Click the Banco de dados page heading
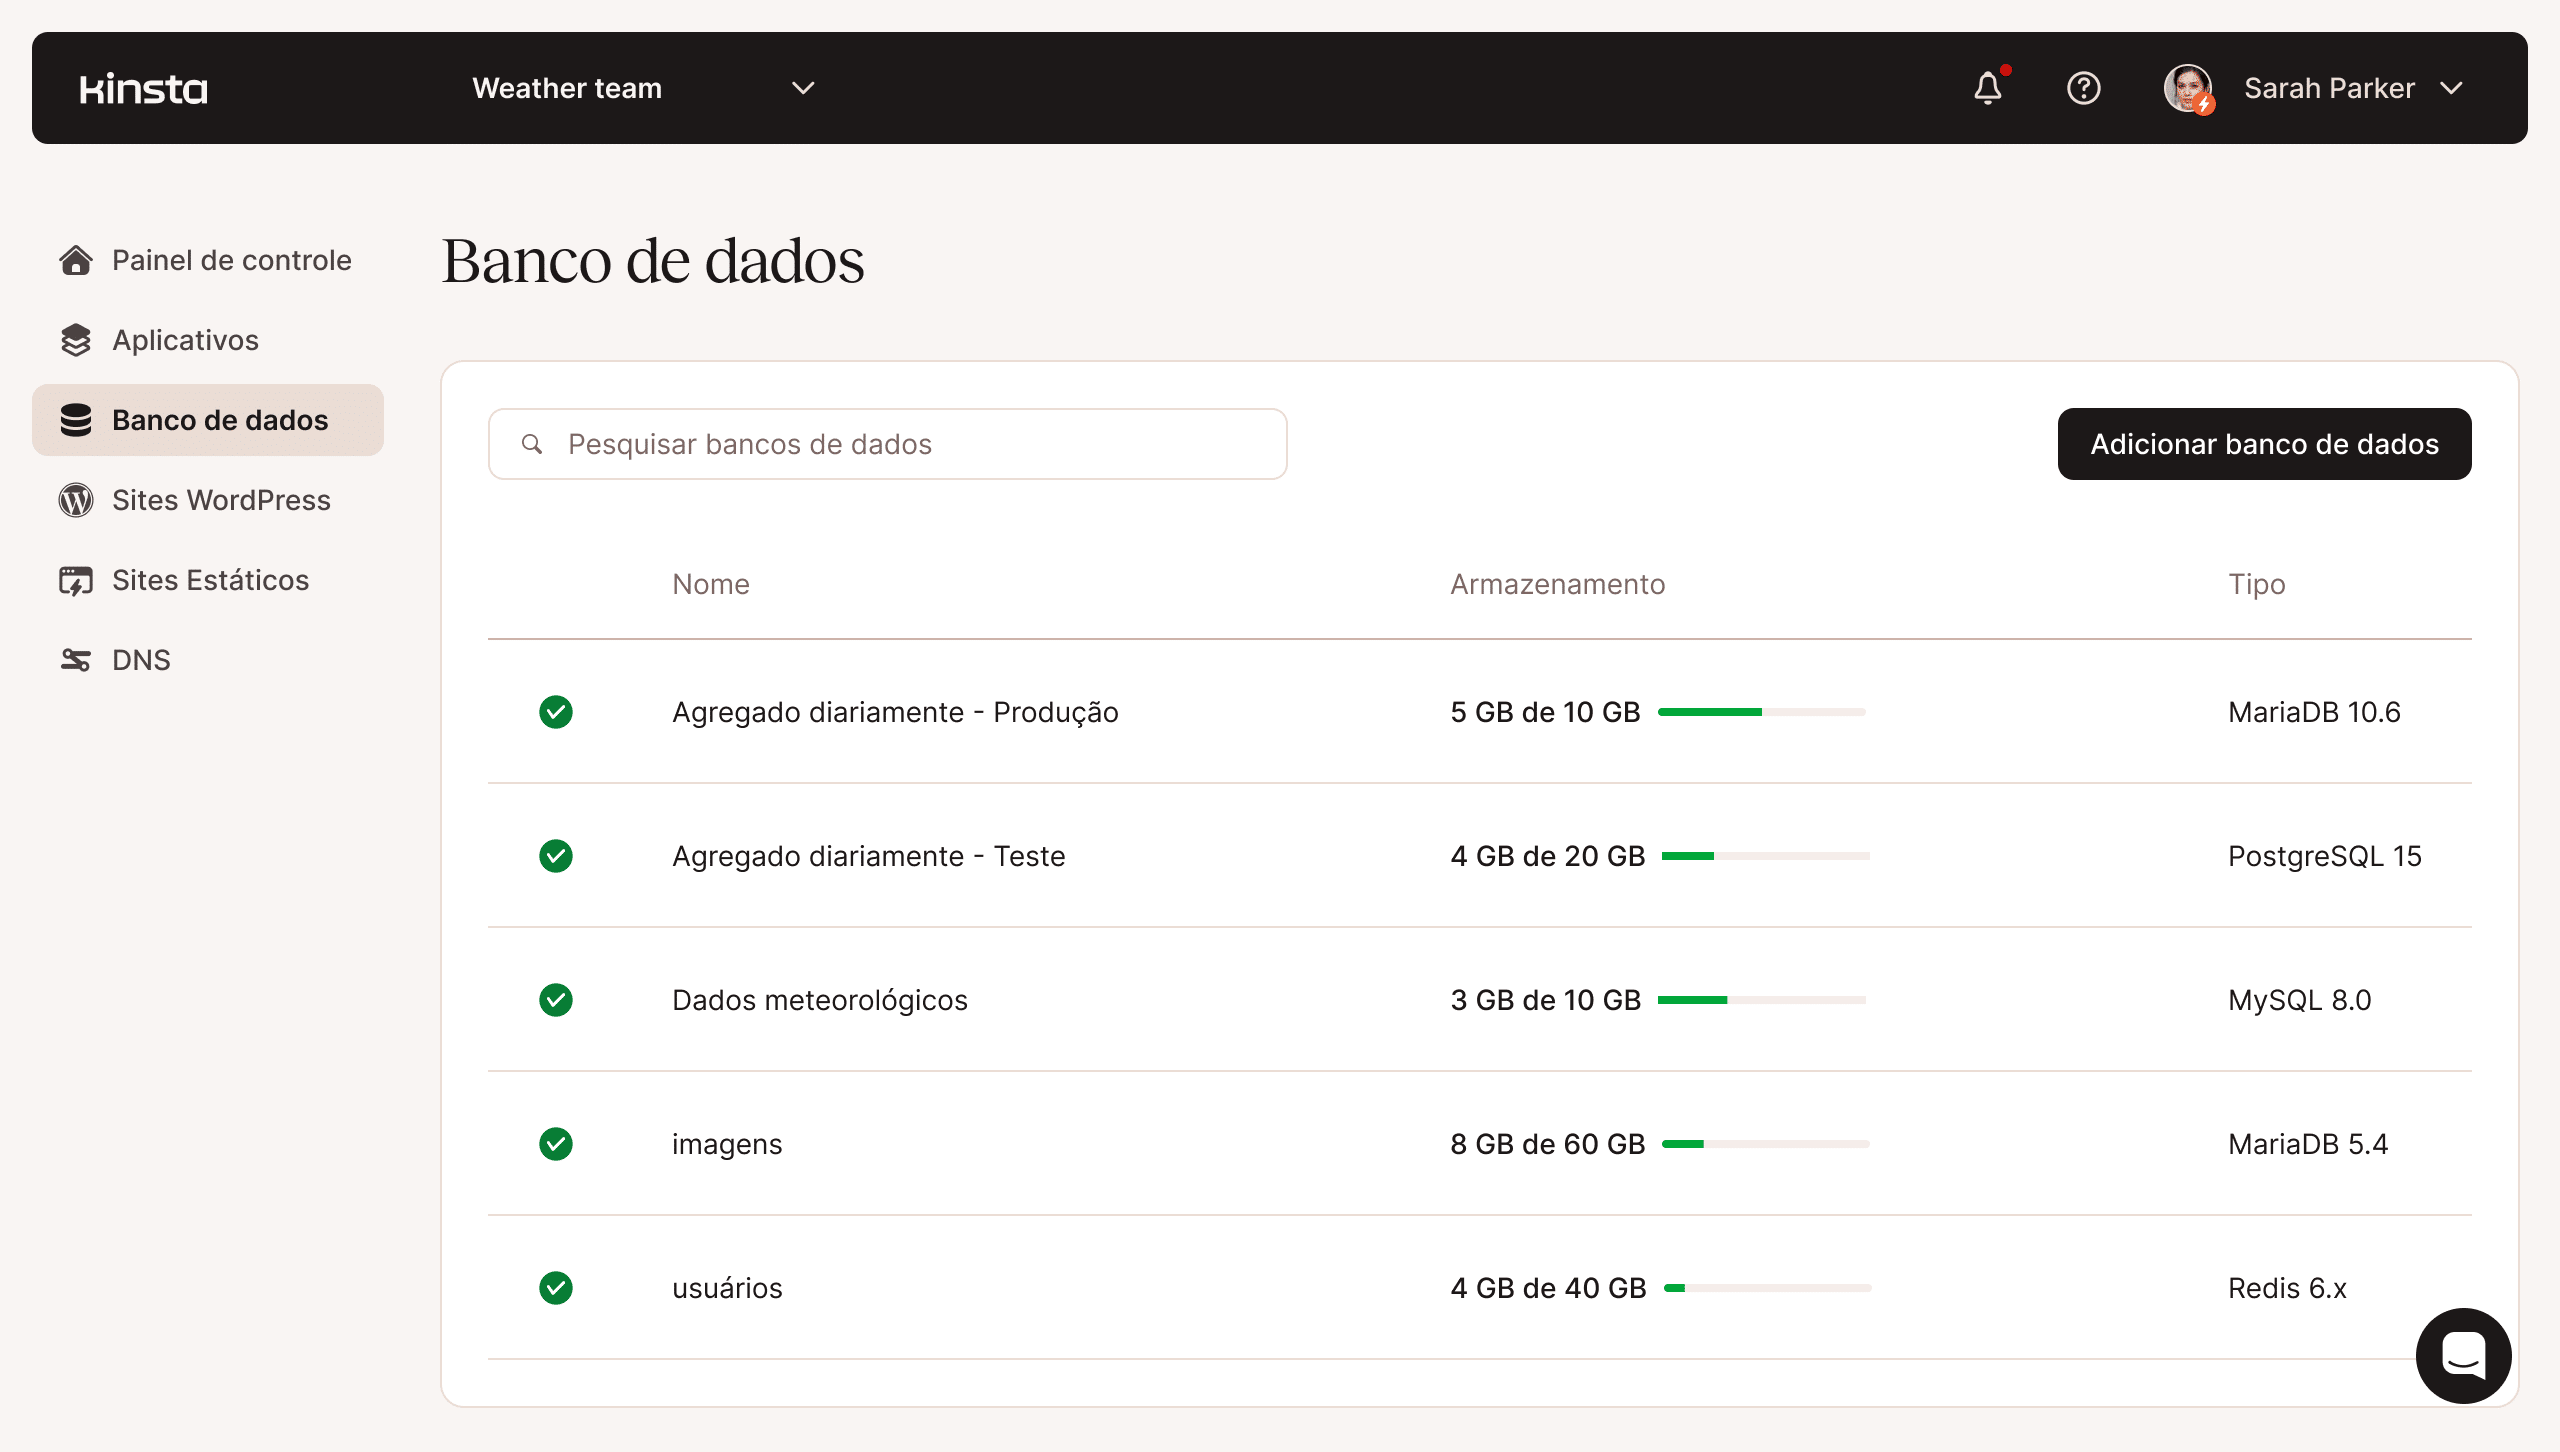The image size is (2560, 1452). coord(653,261)
